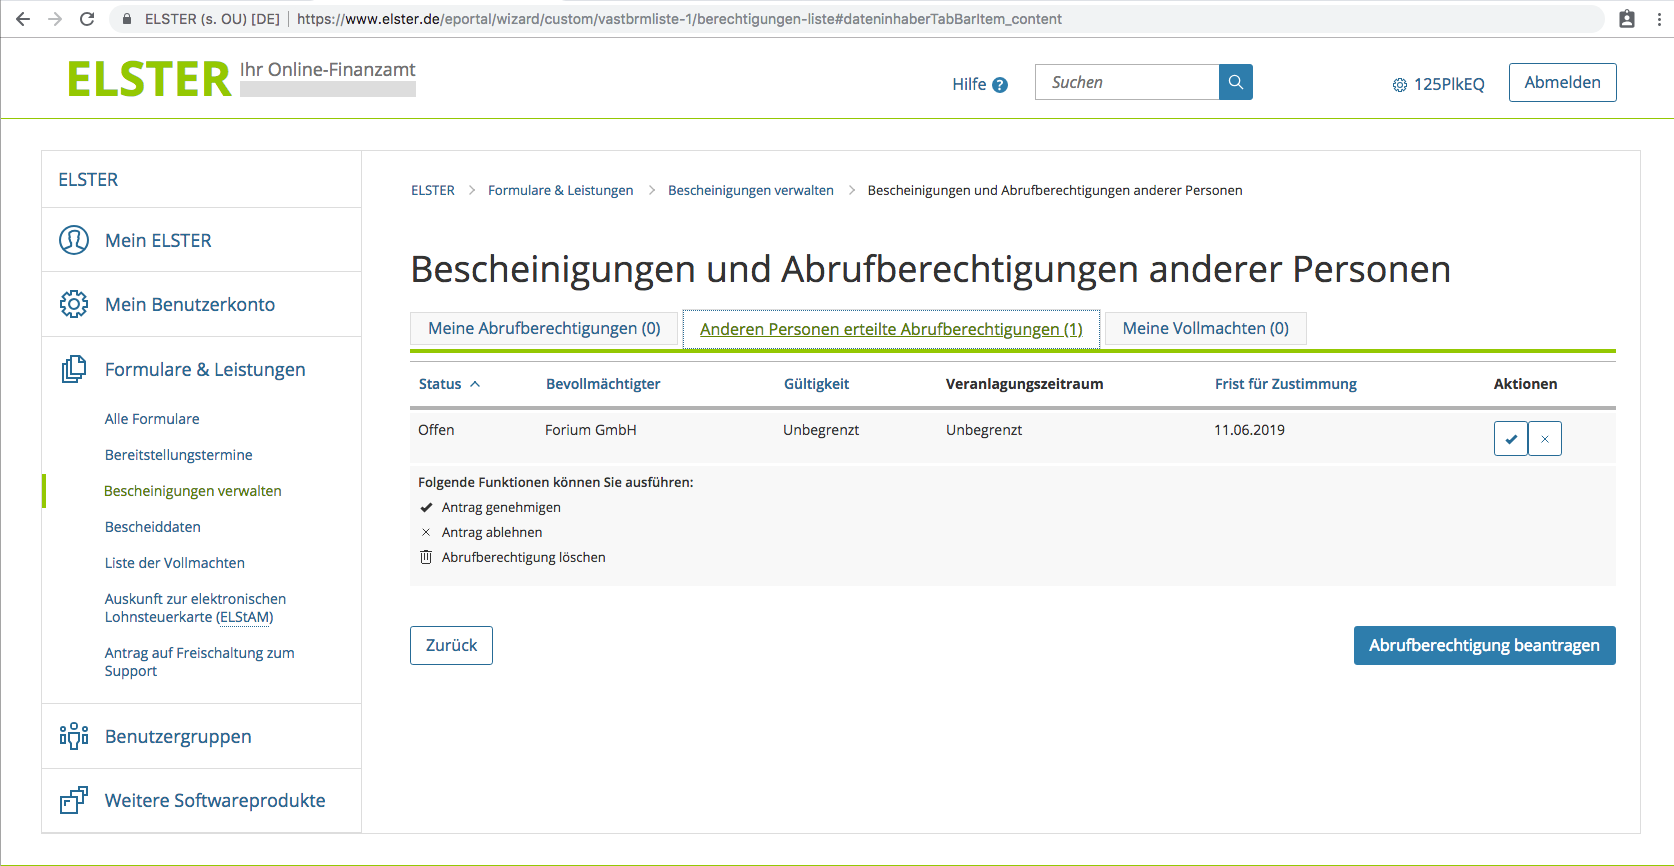This screenshot has height=866, width=1674.
Task: Open the Hilfe link
Action: pyautogui.click(x=969, y=84)
